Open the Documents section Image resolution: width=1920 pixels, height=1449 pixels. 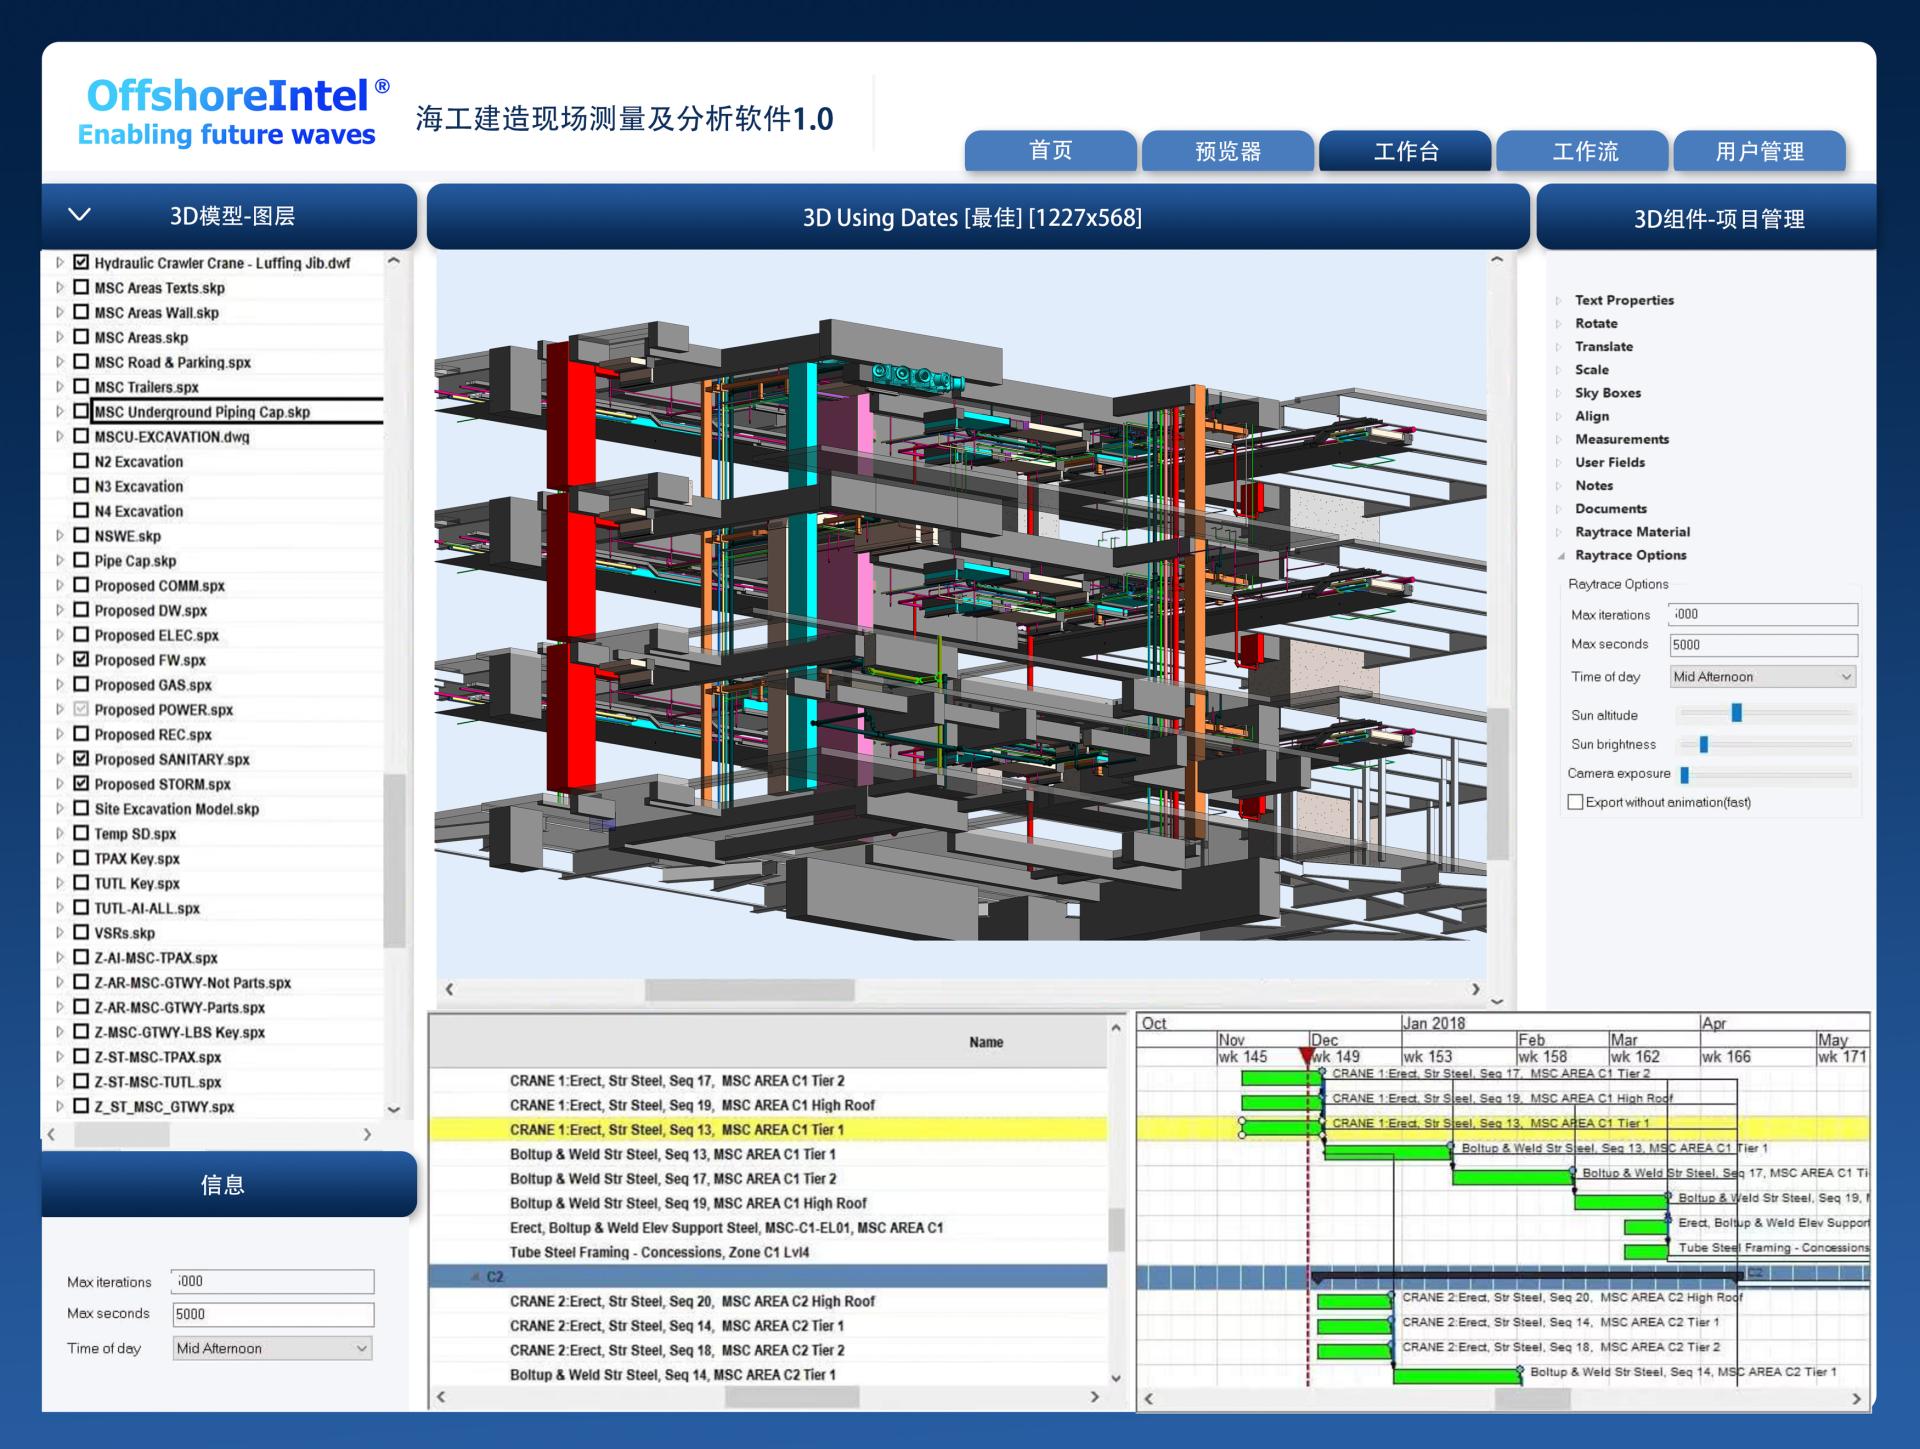click(x=1611, y=508)
